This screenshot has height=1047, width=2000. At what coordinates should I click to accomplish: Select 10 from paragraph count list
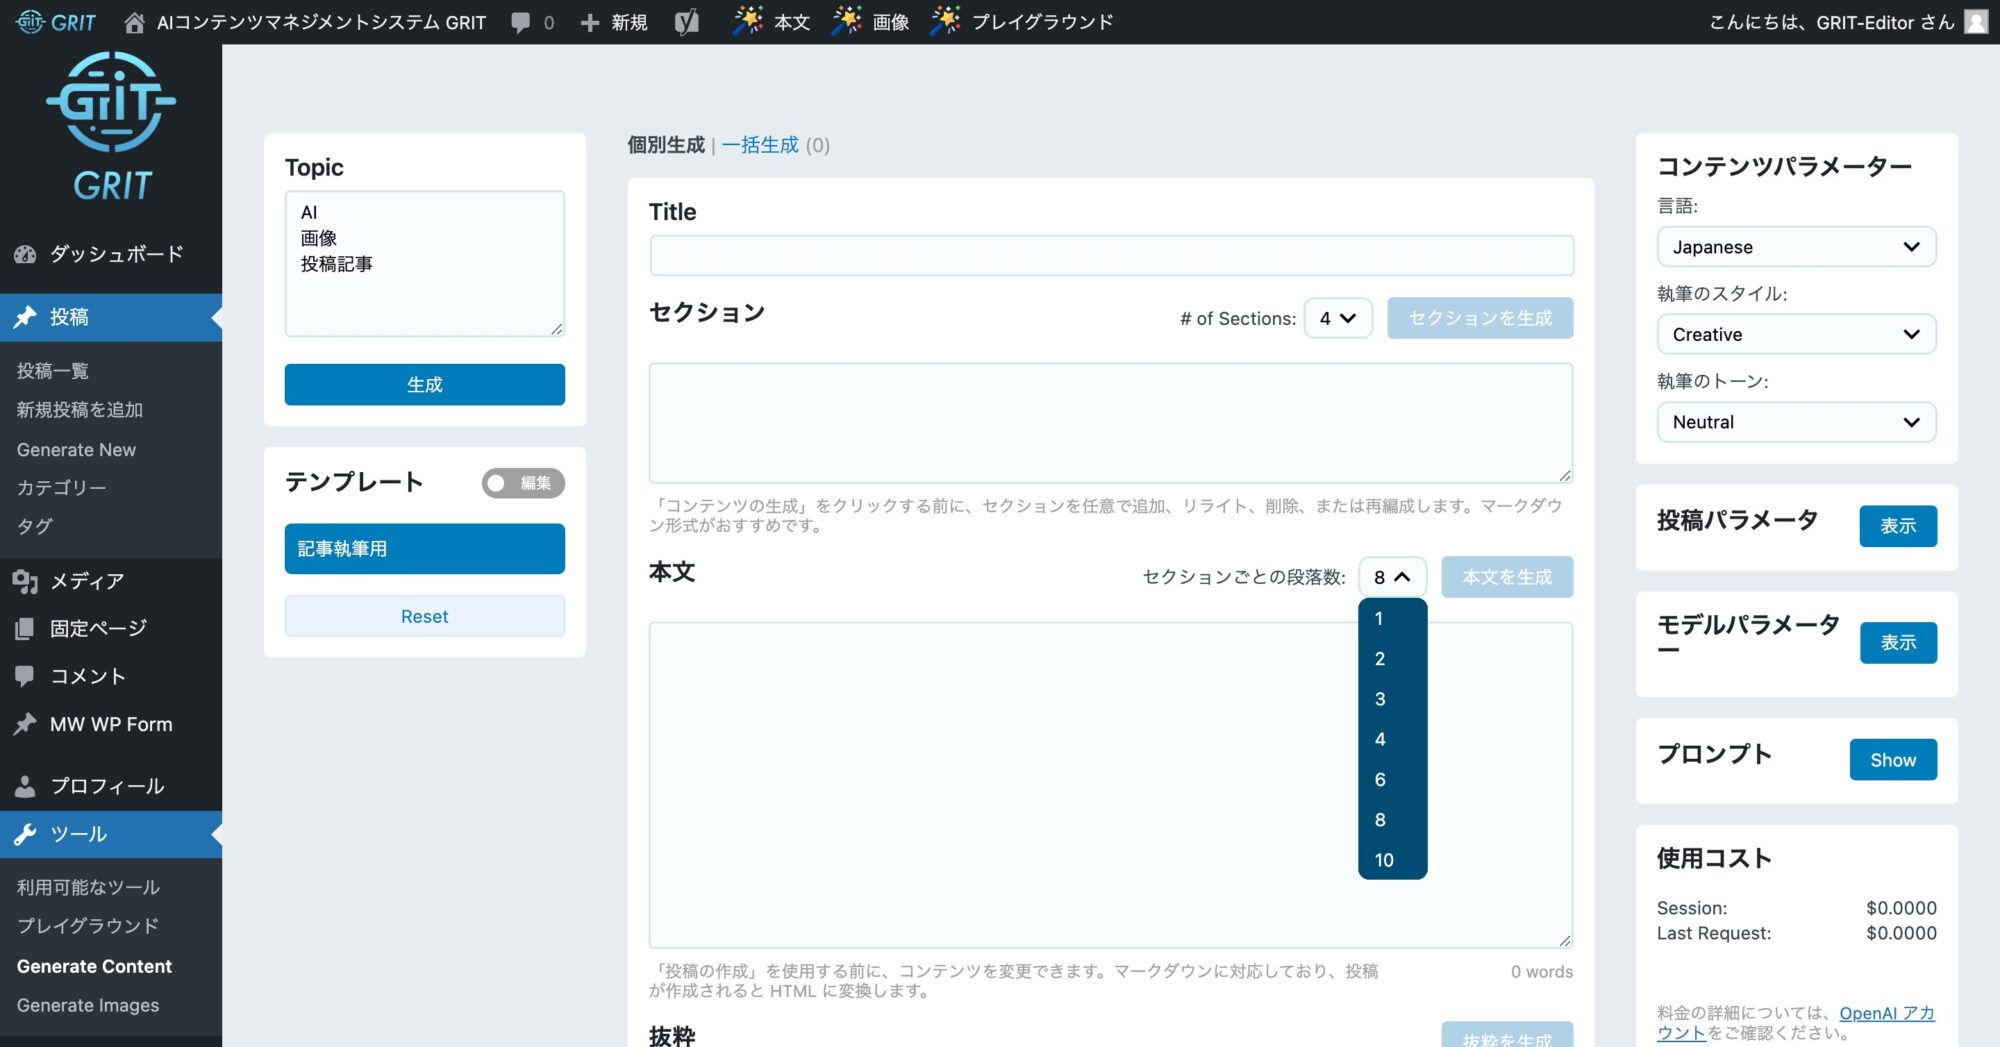coord(1384,860)
